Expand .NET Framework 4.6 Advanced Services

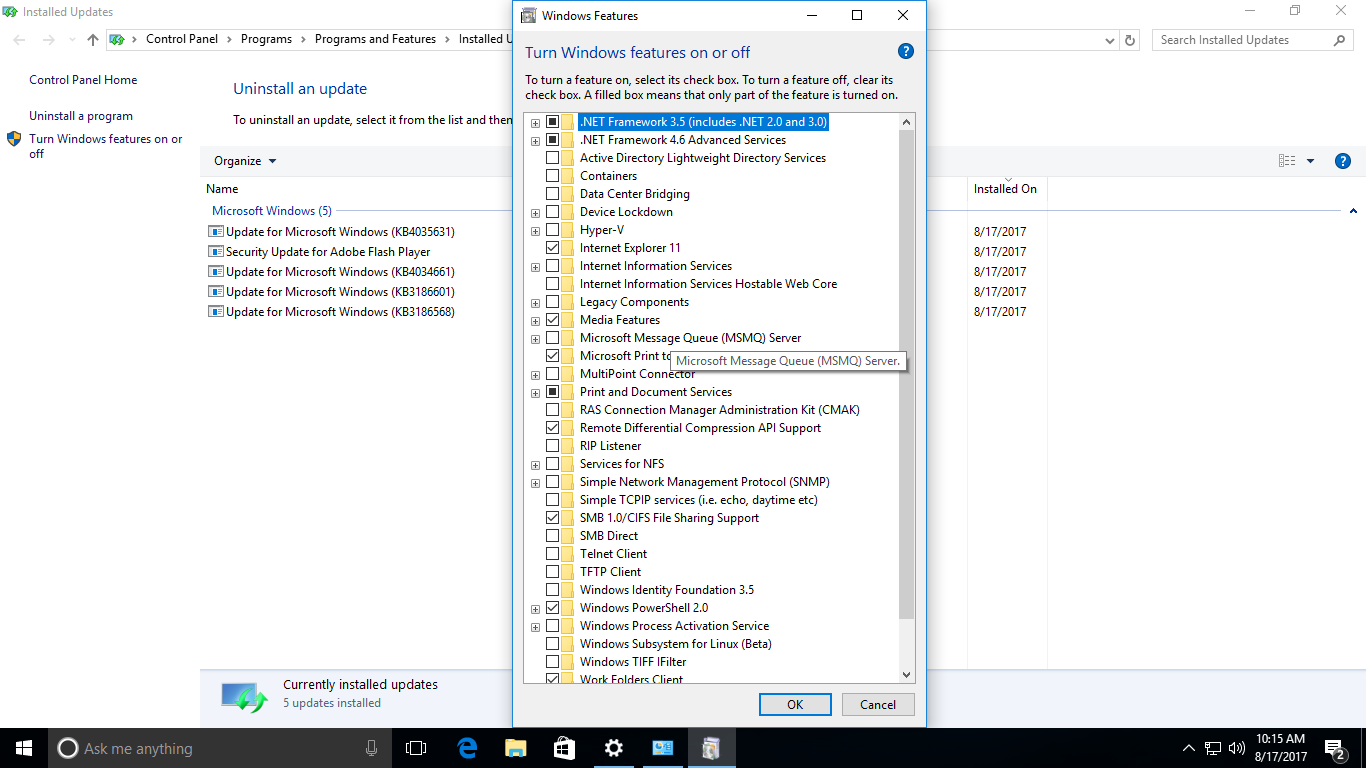536,141
